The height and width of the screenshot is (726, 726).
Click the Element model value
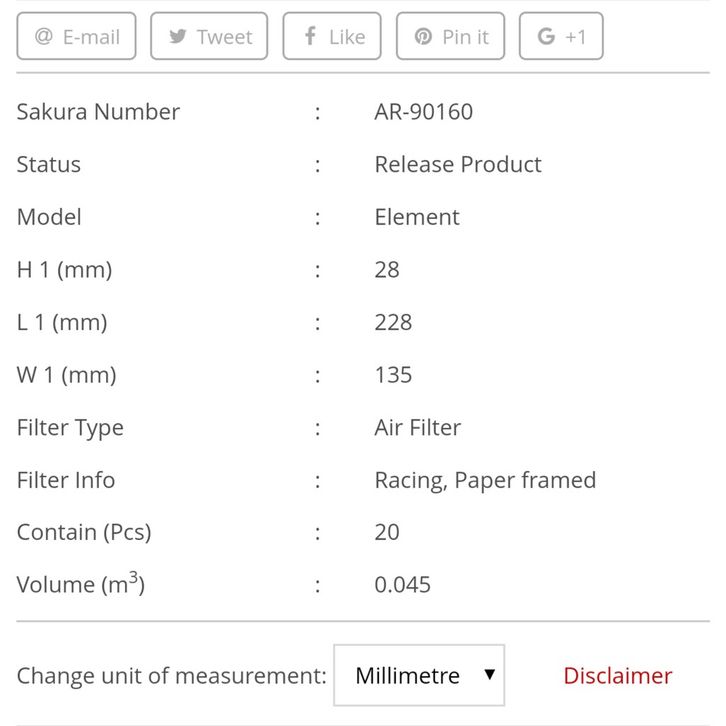pyautogui.click(x=416, y=217)
